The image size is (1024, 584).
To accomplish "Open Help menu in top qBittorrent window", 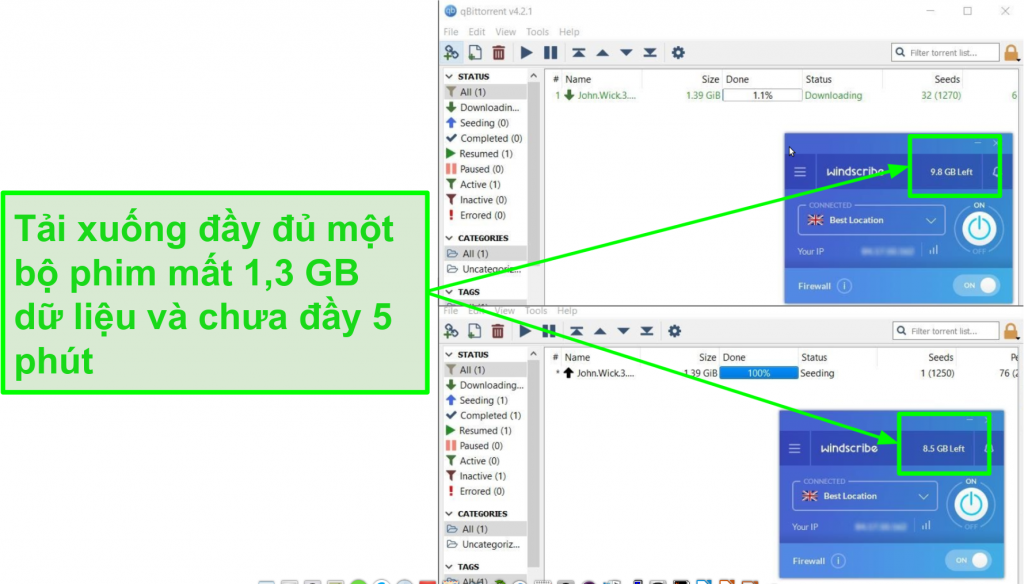I will tap(569, 32).
